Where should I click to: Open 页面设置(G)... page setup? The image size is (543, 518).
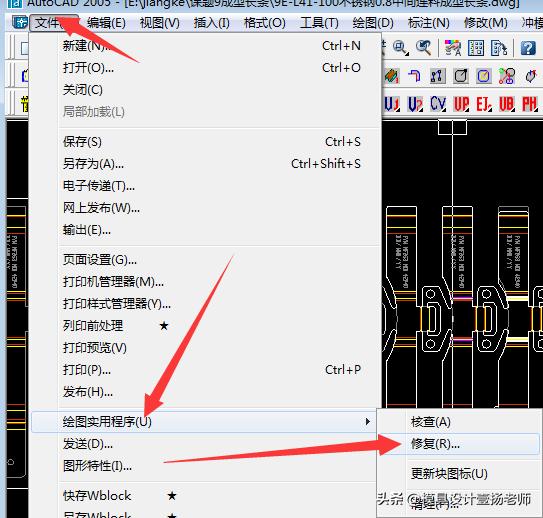pos(206,259)
